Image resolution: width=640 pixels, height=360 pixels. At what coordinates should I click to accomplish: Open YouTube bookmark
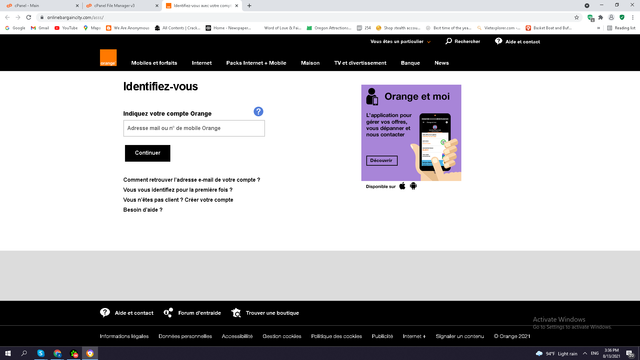tap(66, 28)
